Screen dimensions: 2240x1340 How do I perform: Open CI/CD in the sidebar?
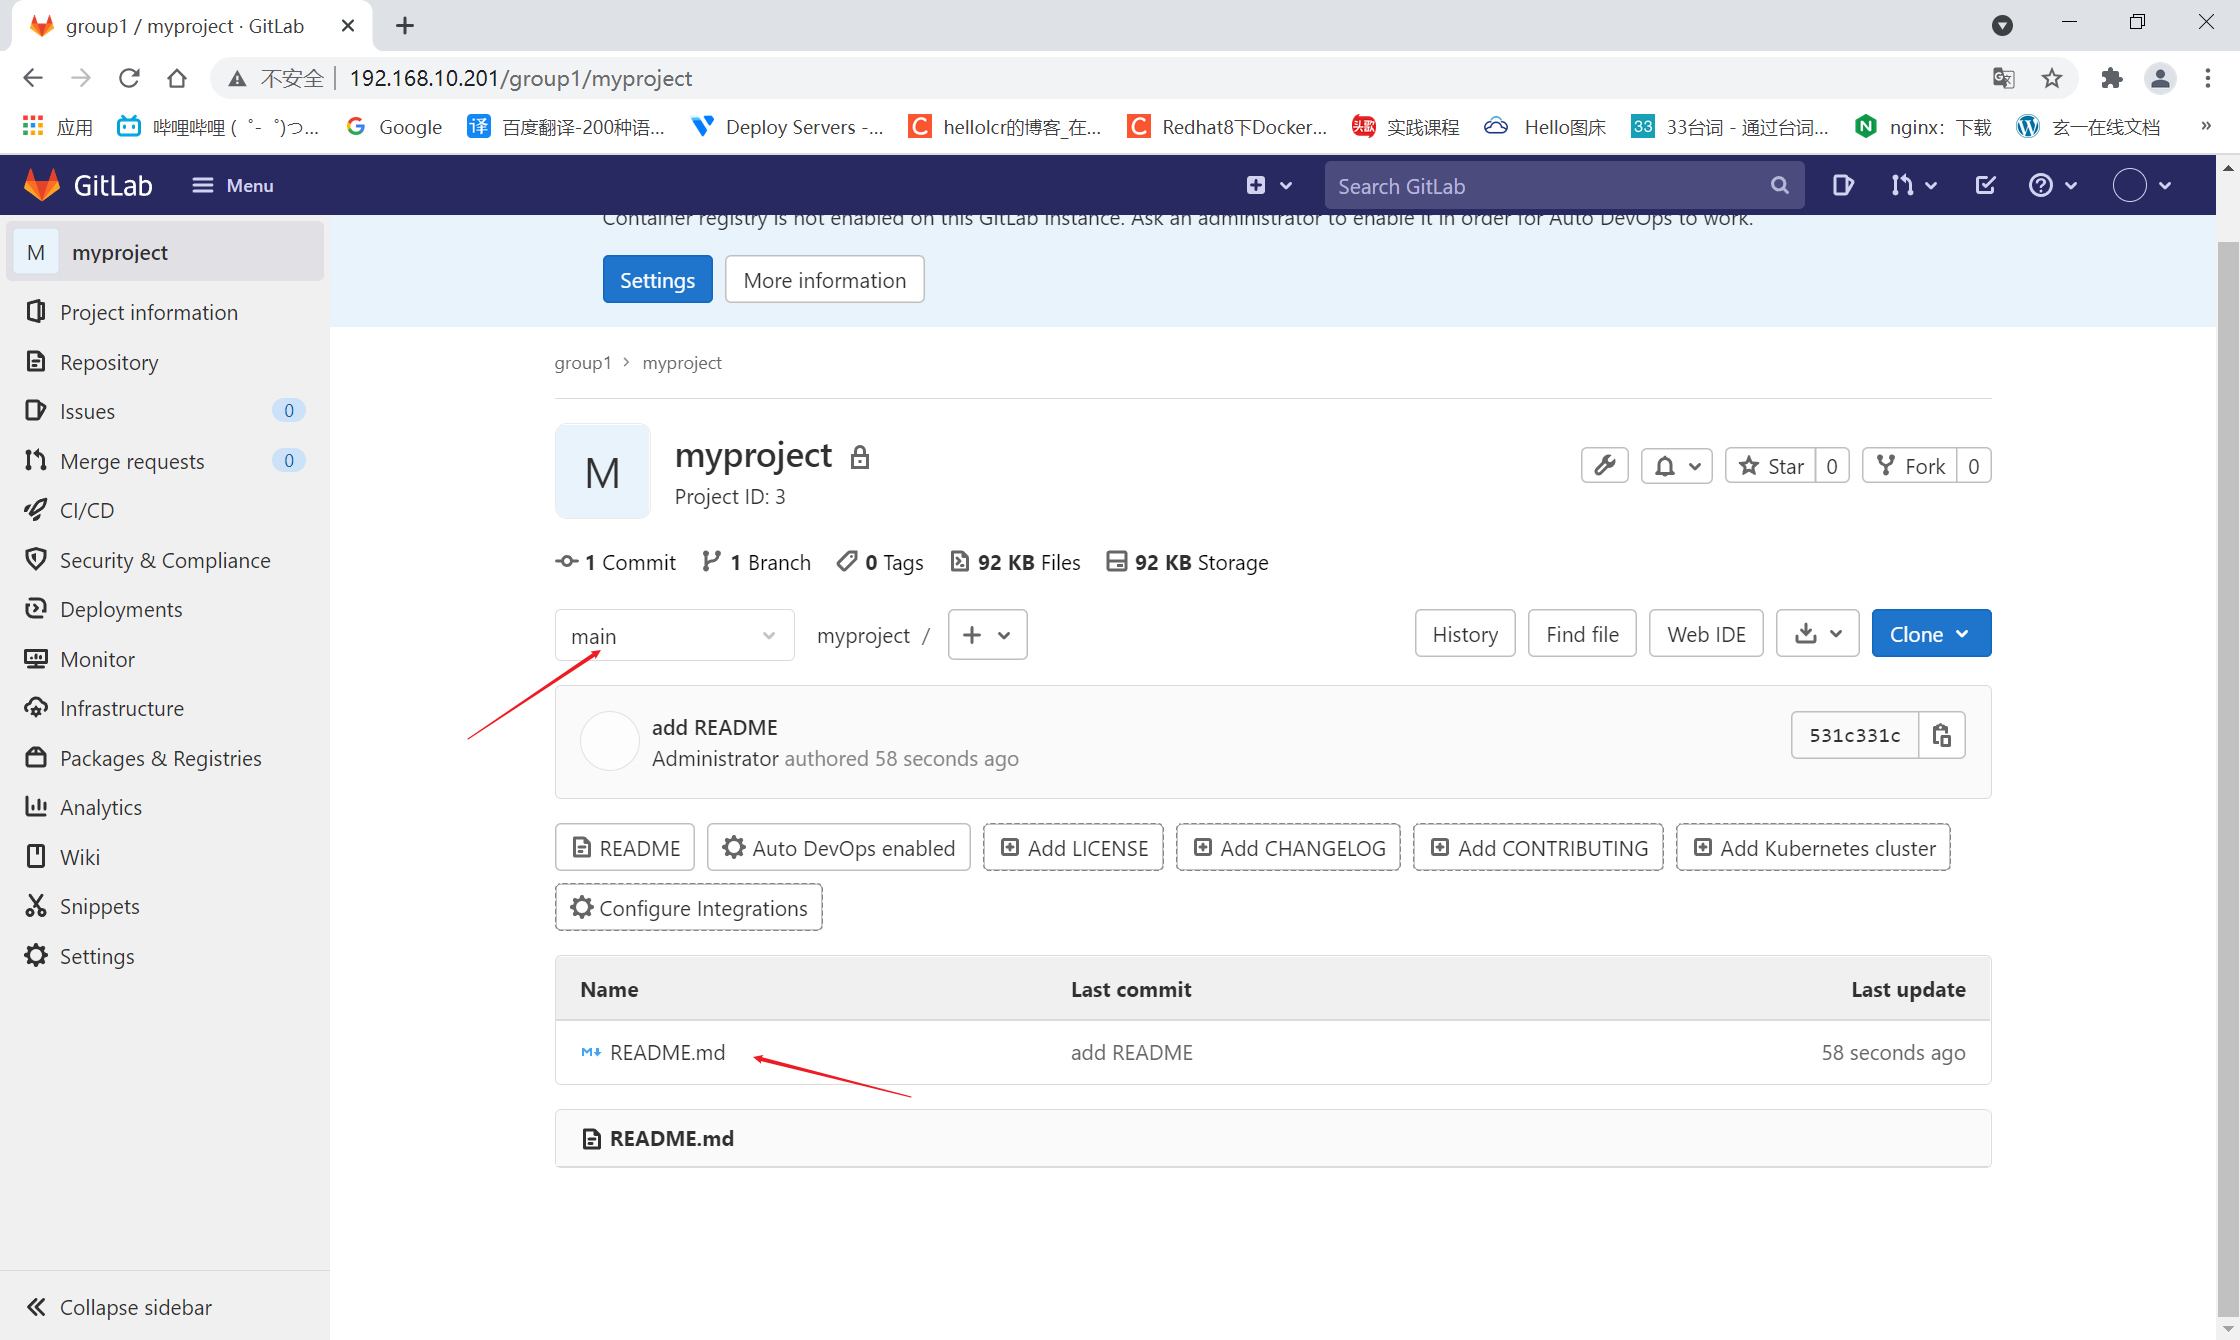[87, 510]
